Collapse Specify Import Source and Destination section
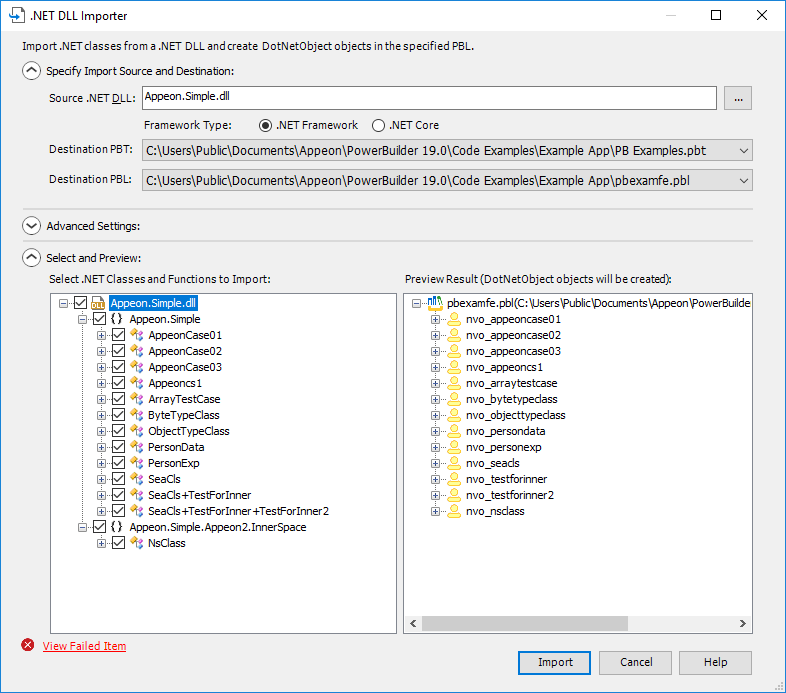This screenshot has height=693, width=786. tap(31, 71)
